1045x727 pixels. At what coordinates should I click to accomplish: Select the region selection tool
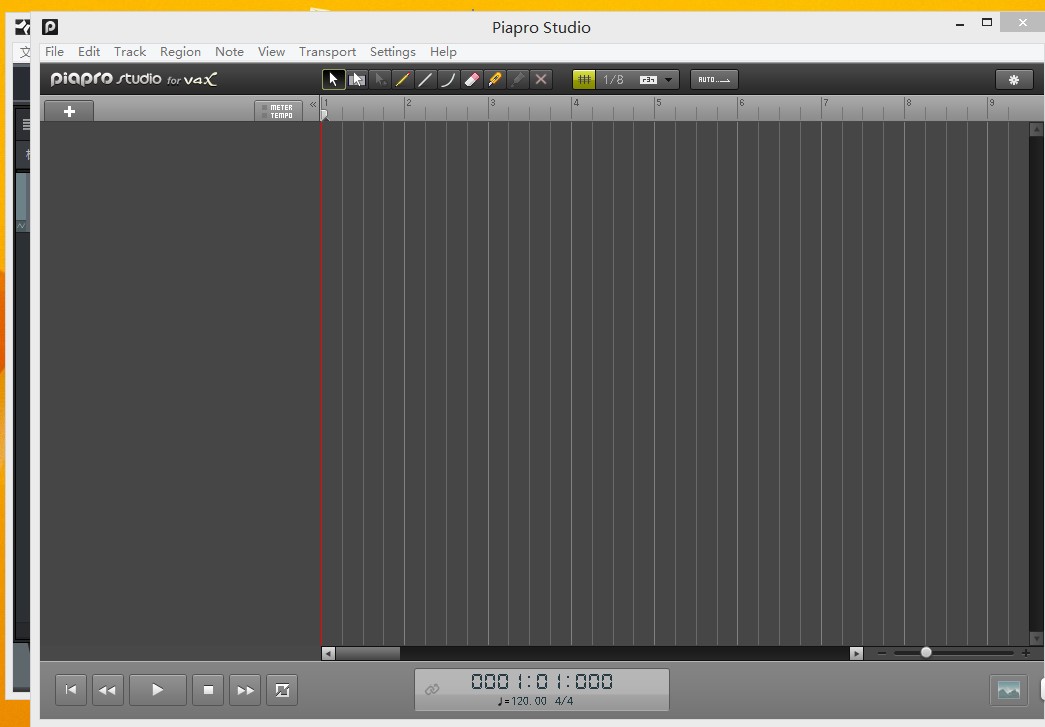(357, 80)
